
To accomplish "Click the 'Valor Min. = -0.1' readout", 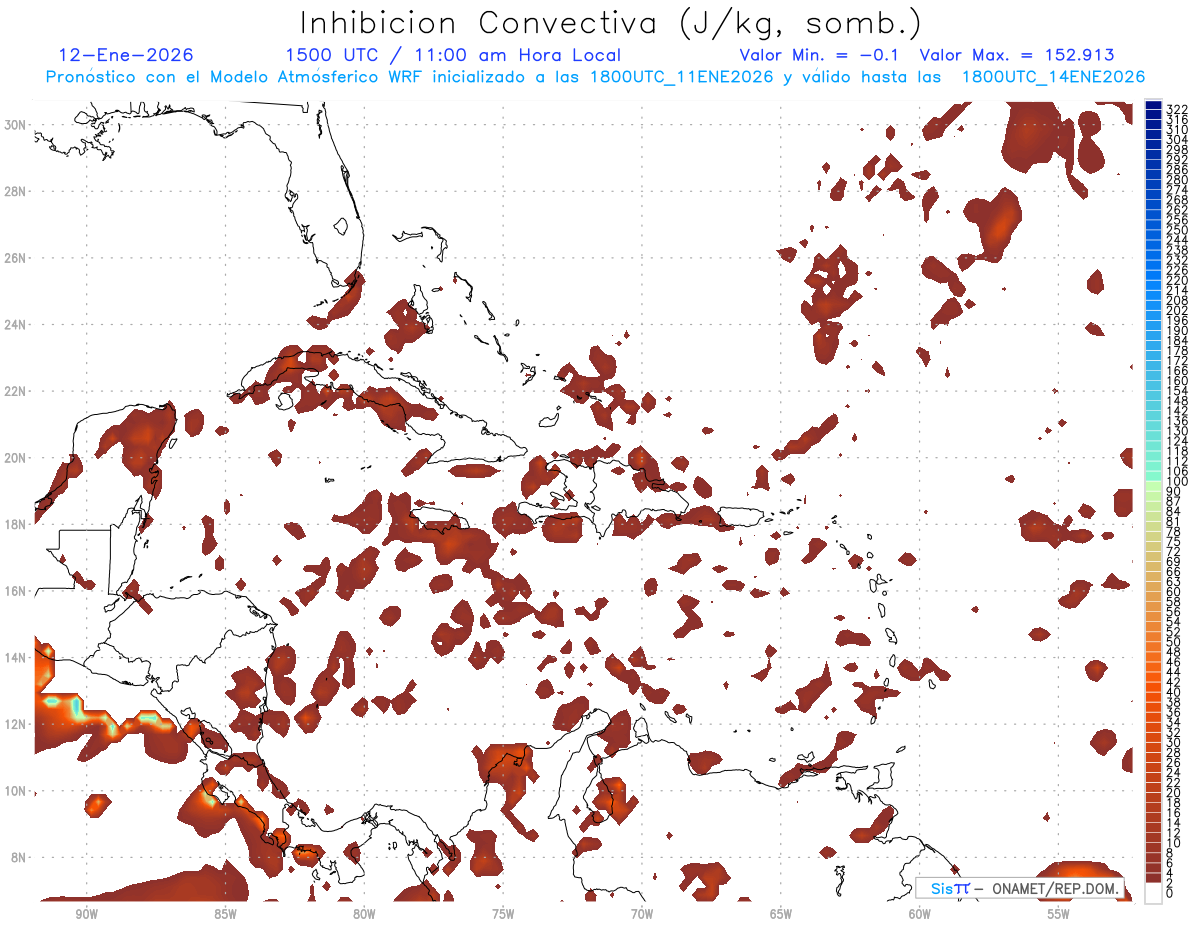I will (x=819, y=55).
